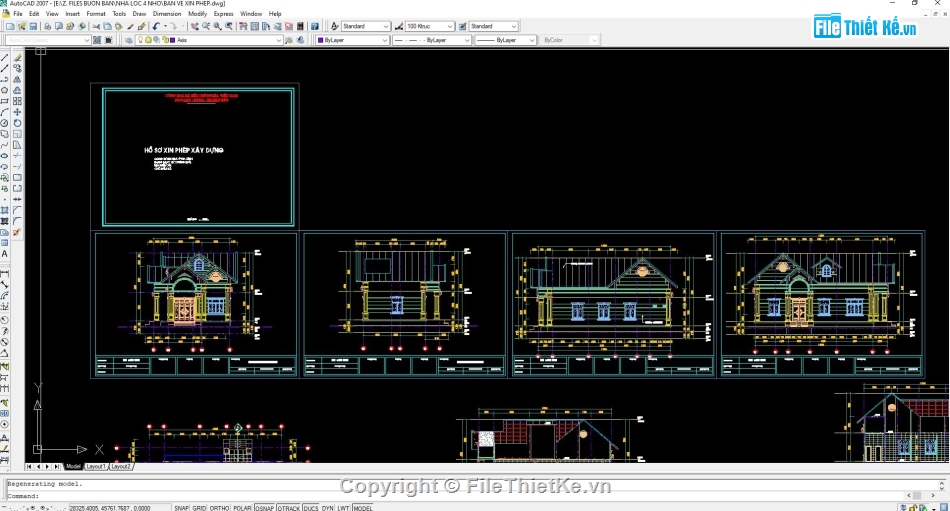Screen dimensions: 950x511
Task: Select the Explode modify tool
Action: coord(18,232)
